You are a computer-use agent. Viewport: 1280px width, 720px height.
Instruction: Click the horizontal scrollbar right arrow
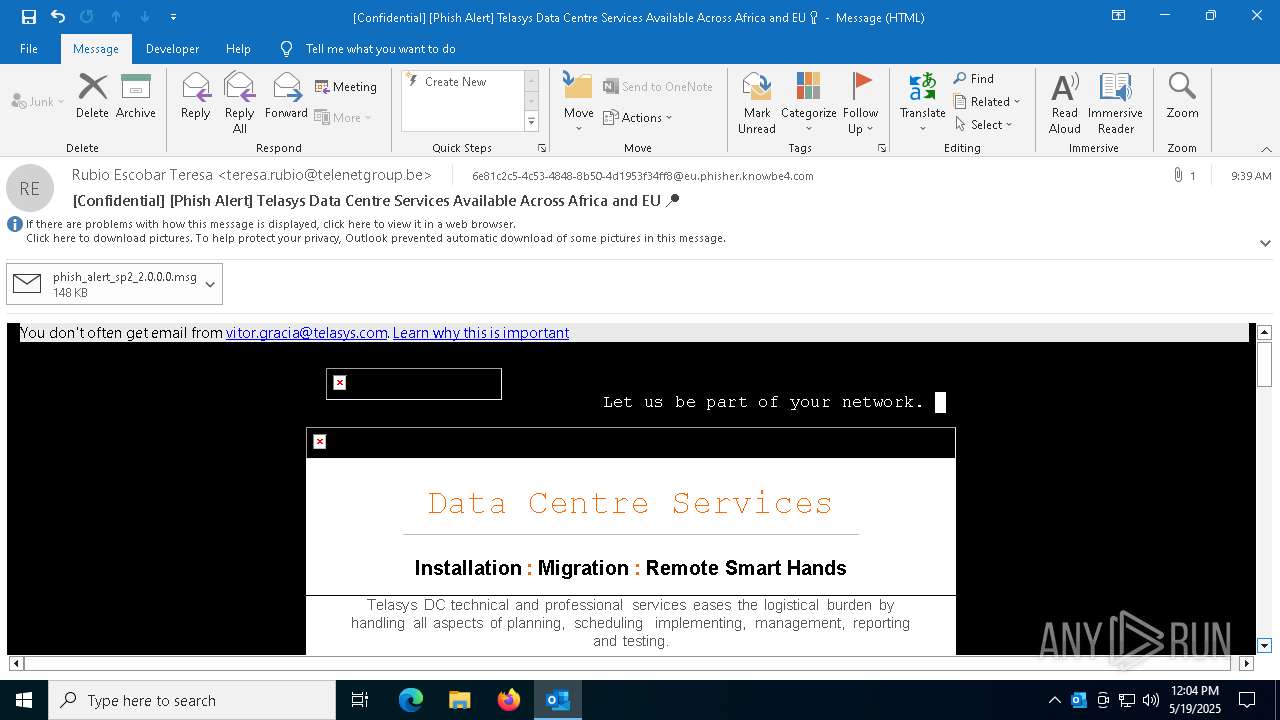click(1246, 663)
